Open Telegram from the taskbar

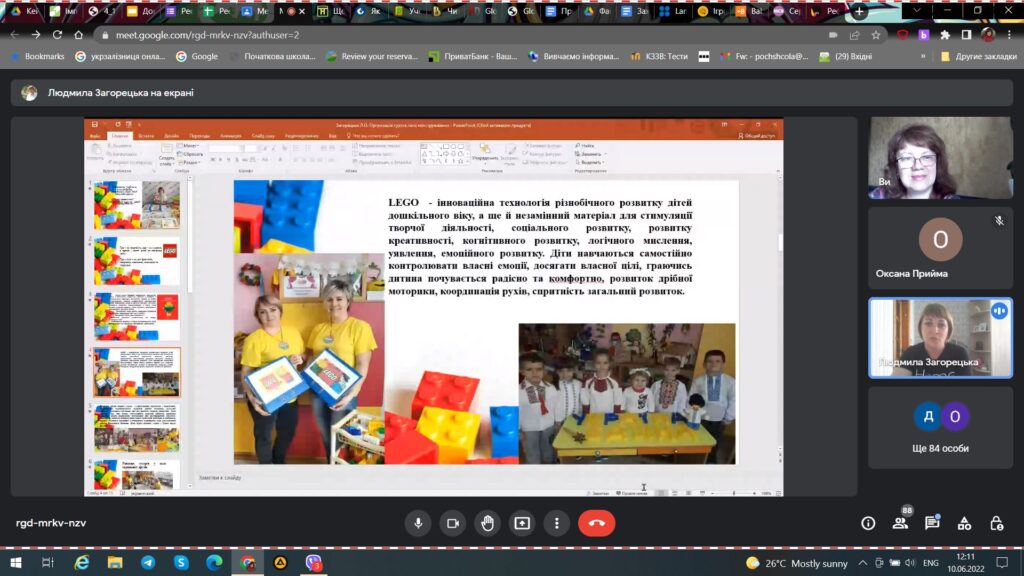point(148,563)
